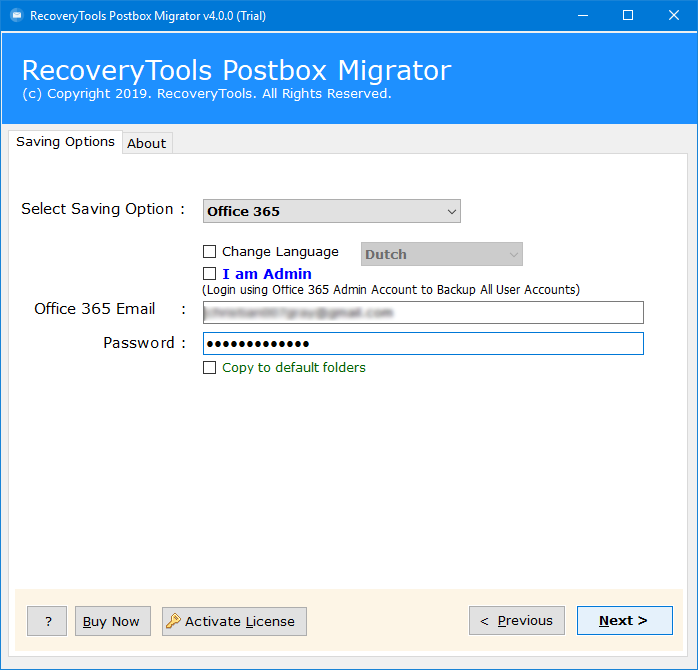Minimize the Postbox Migrator window
The image size is (698, 670).
[583, 16]
